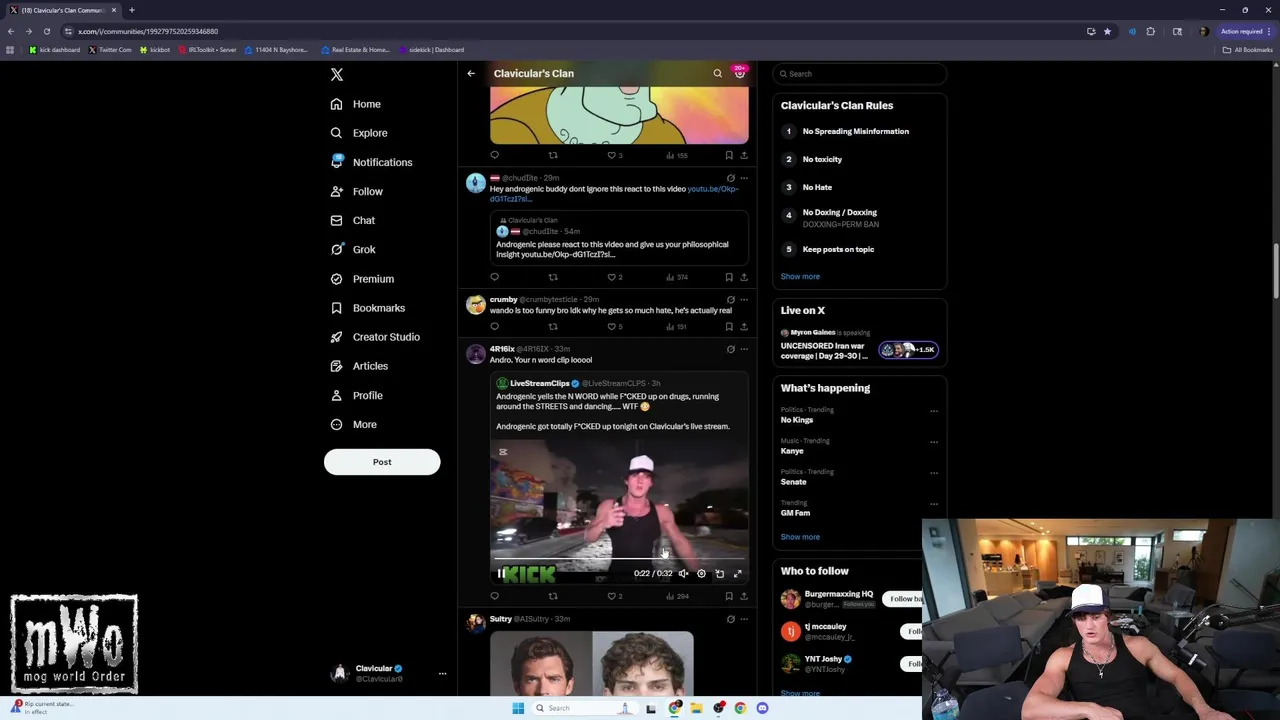Viewport: 1280px width, 720px height.
Task: Pause the Kick video clip
Action: point(501,574)
